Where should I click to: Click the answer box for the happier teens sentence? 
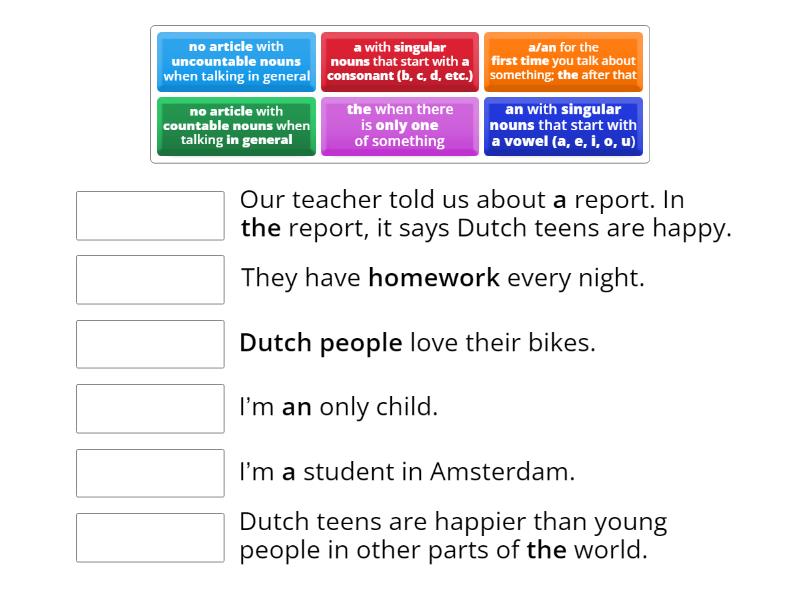[150, 538]
